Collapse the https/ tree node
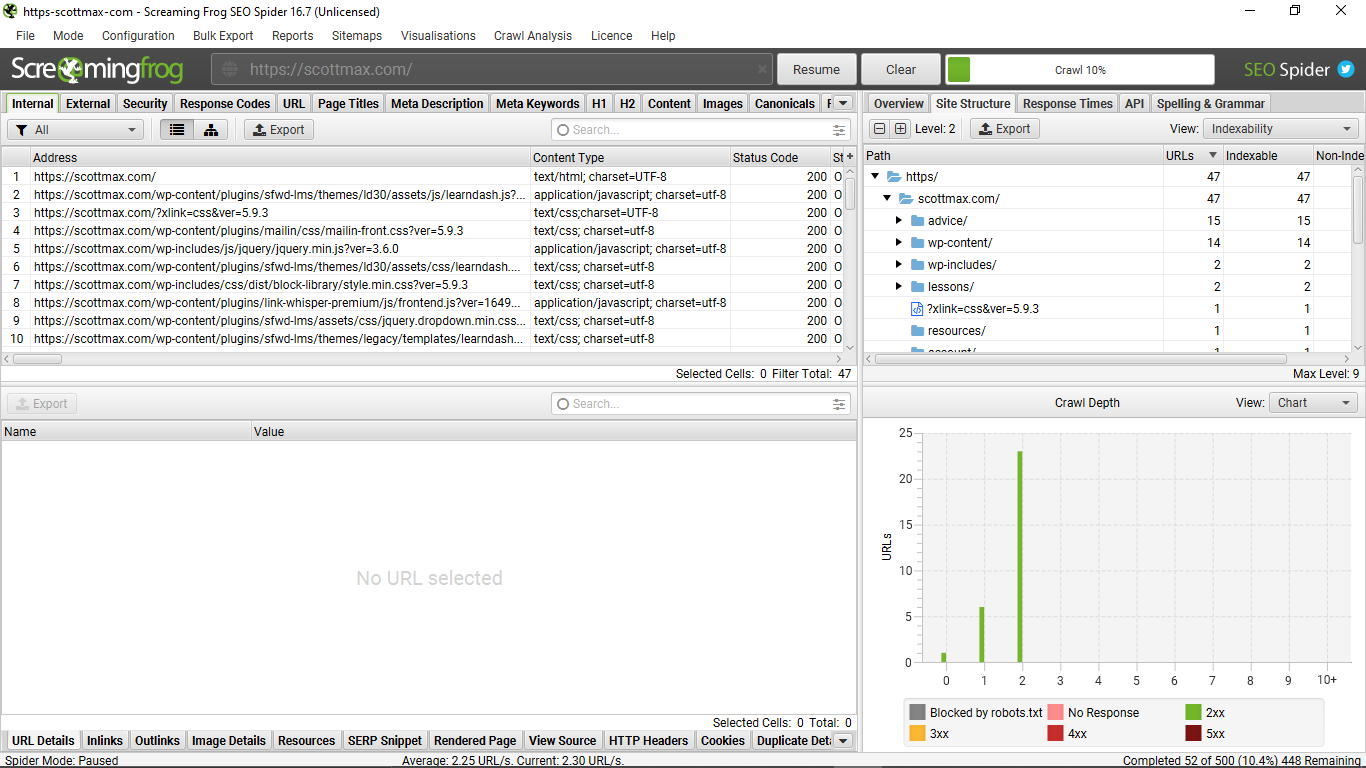This screenshot has width=1366, height=768. [x=875, y=177]
